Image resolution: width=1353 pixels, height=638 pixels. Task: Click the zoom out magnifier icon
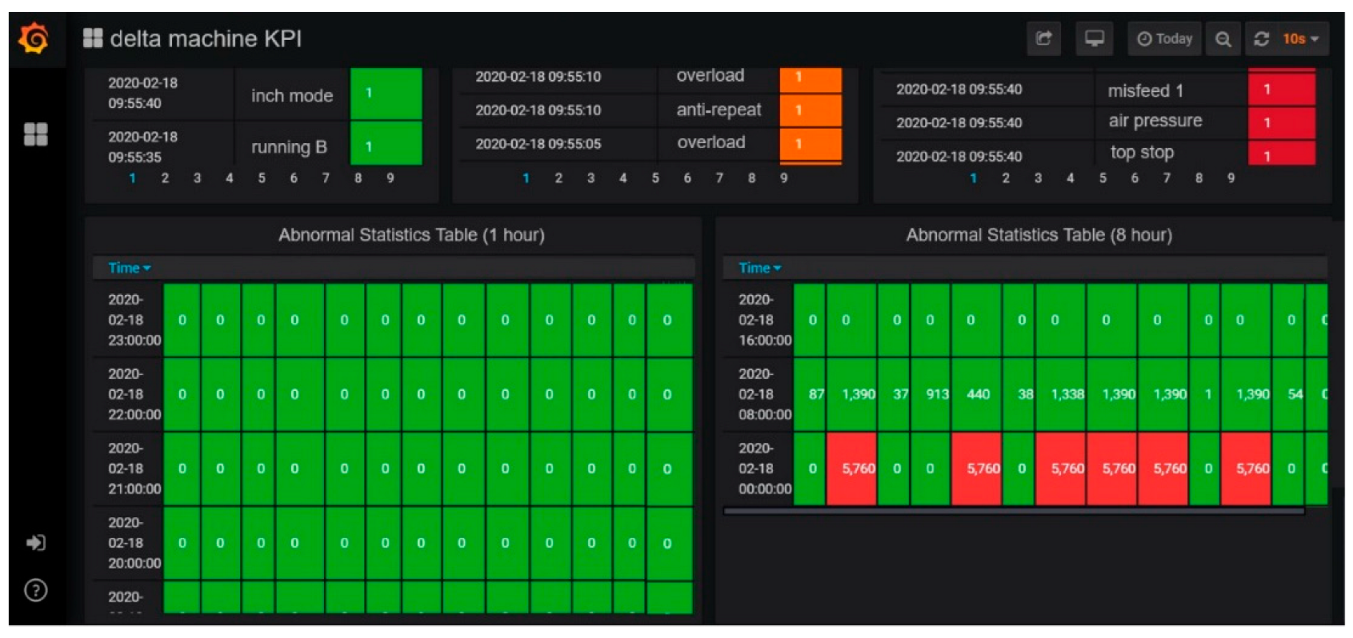tap(1223, 39)
